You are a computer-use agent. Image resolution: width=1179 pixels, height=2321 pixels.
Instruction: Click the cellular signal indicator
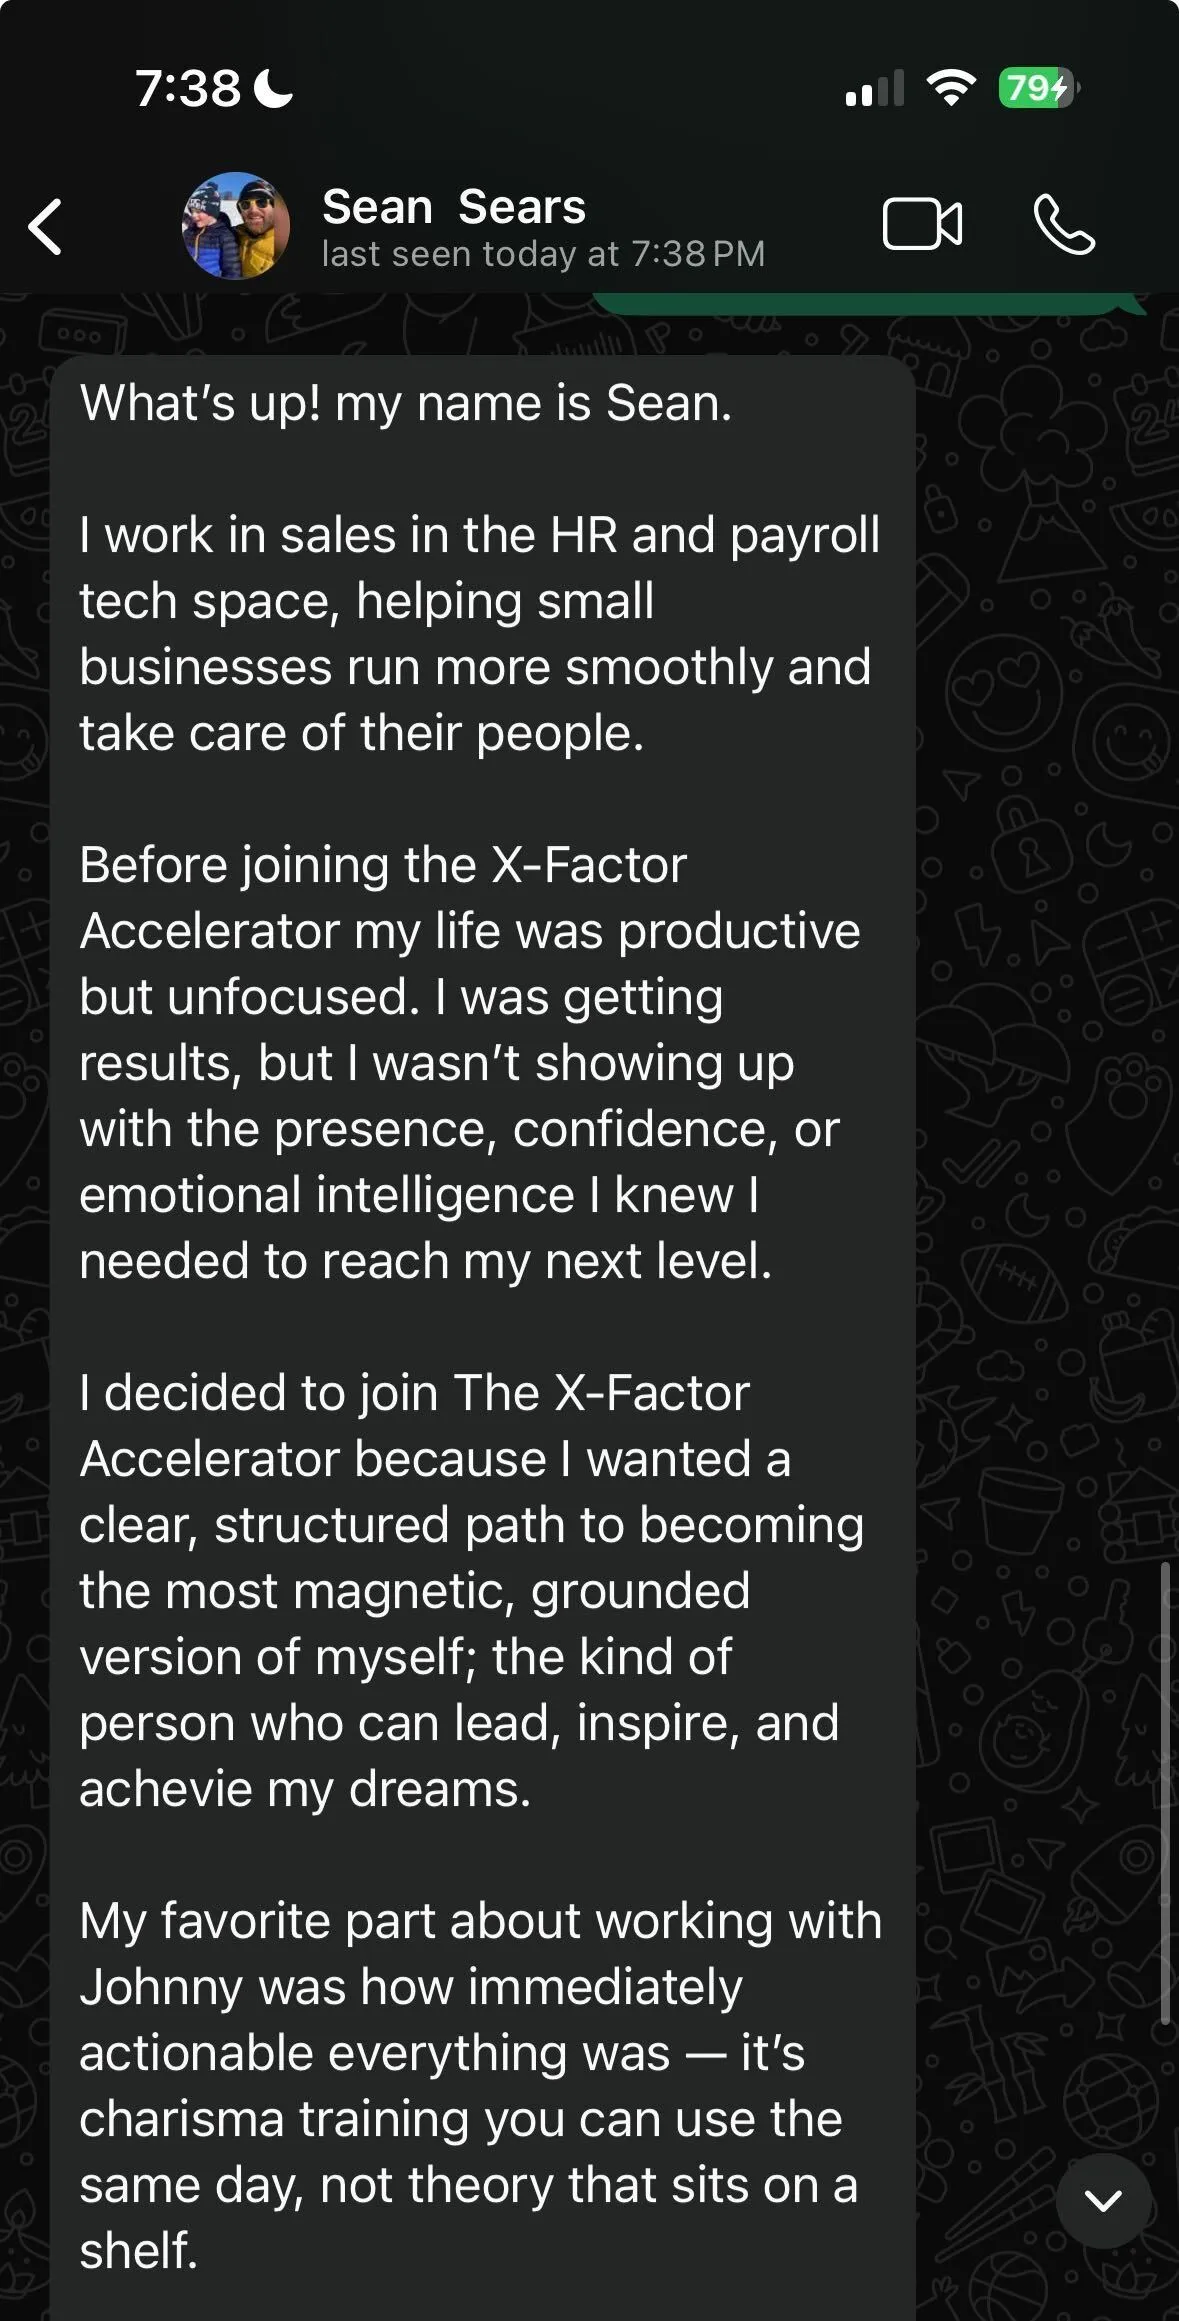[874, 88]
